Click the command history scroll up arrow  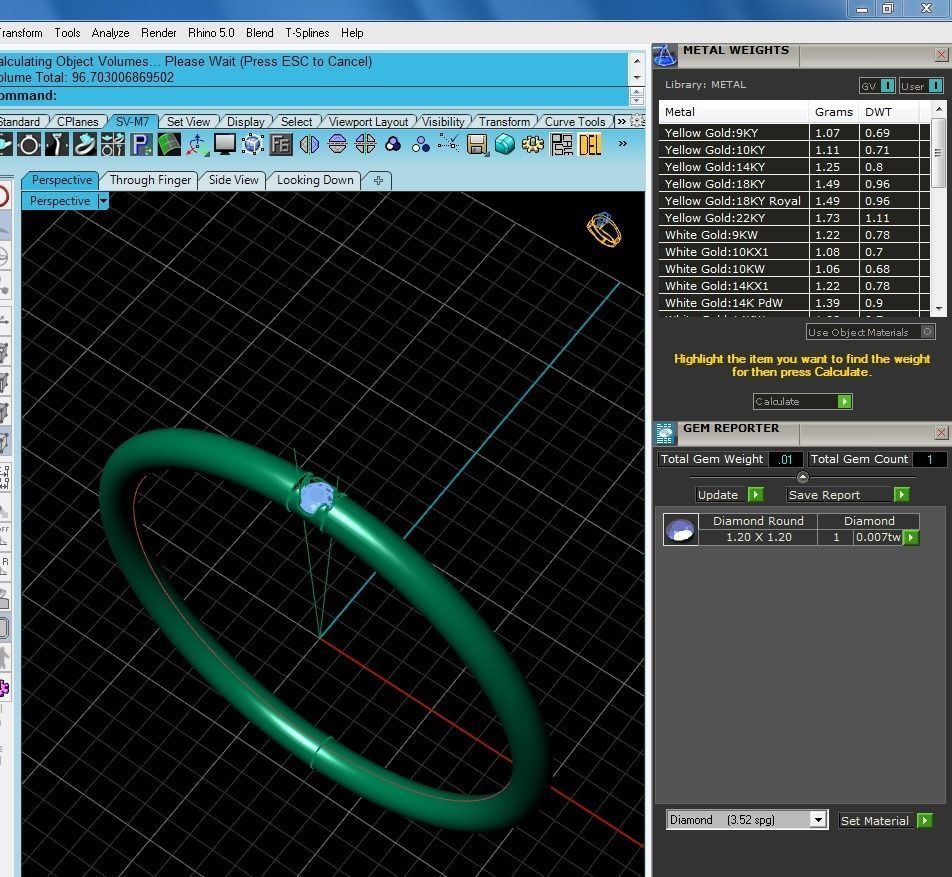click(x=637, y=61)
